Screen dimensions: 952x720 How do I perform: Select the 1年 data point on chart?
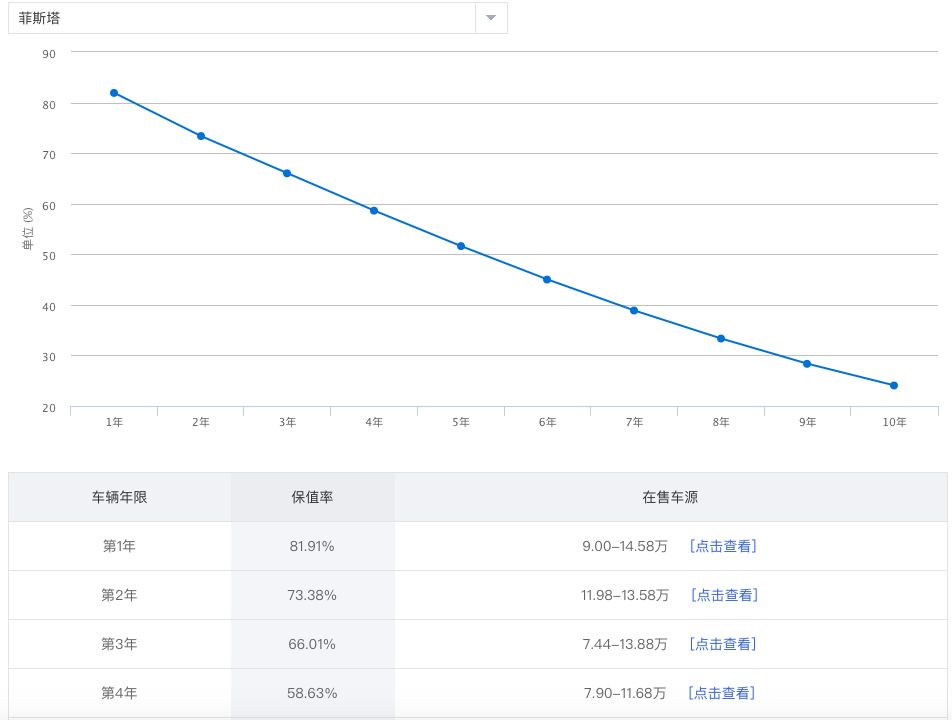point(114,93)
